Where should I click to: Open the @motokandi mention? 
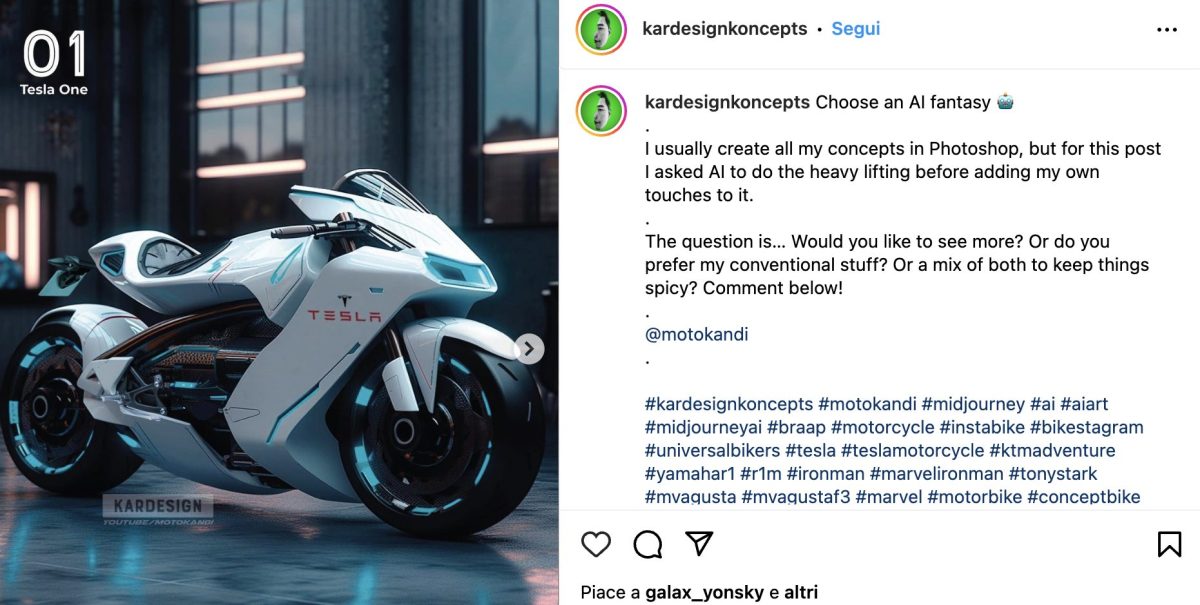pyautogui.click(x=697, y=334)
